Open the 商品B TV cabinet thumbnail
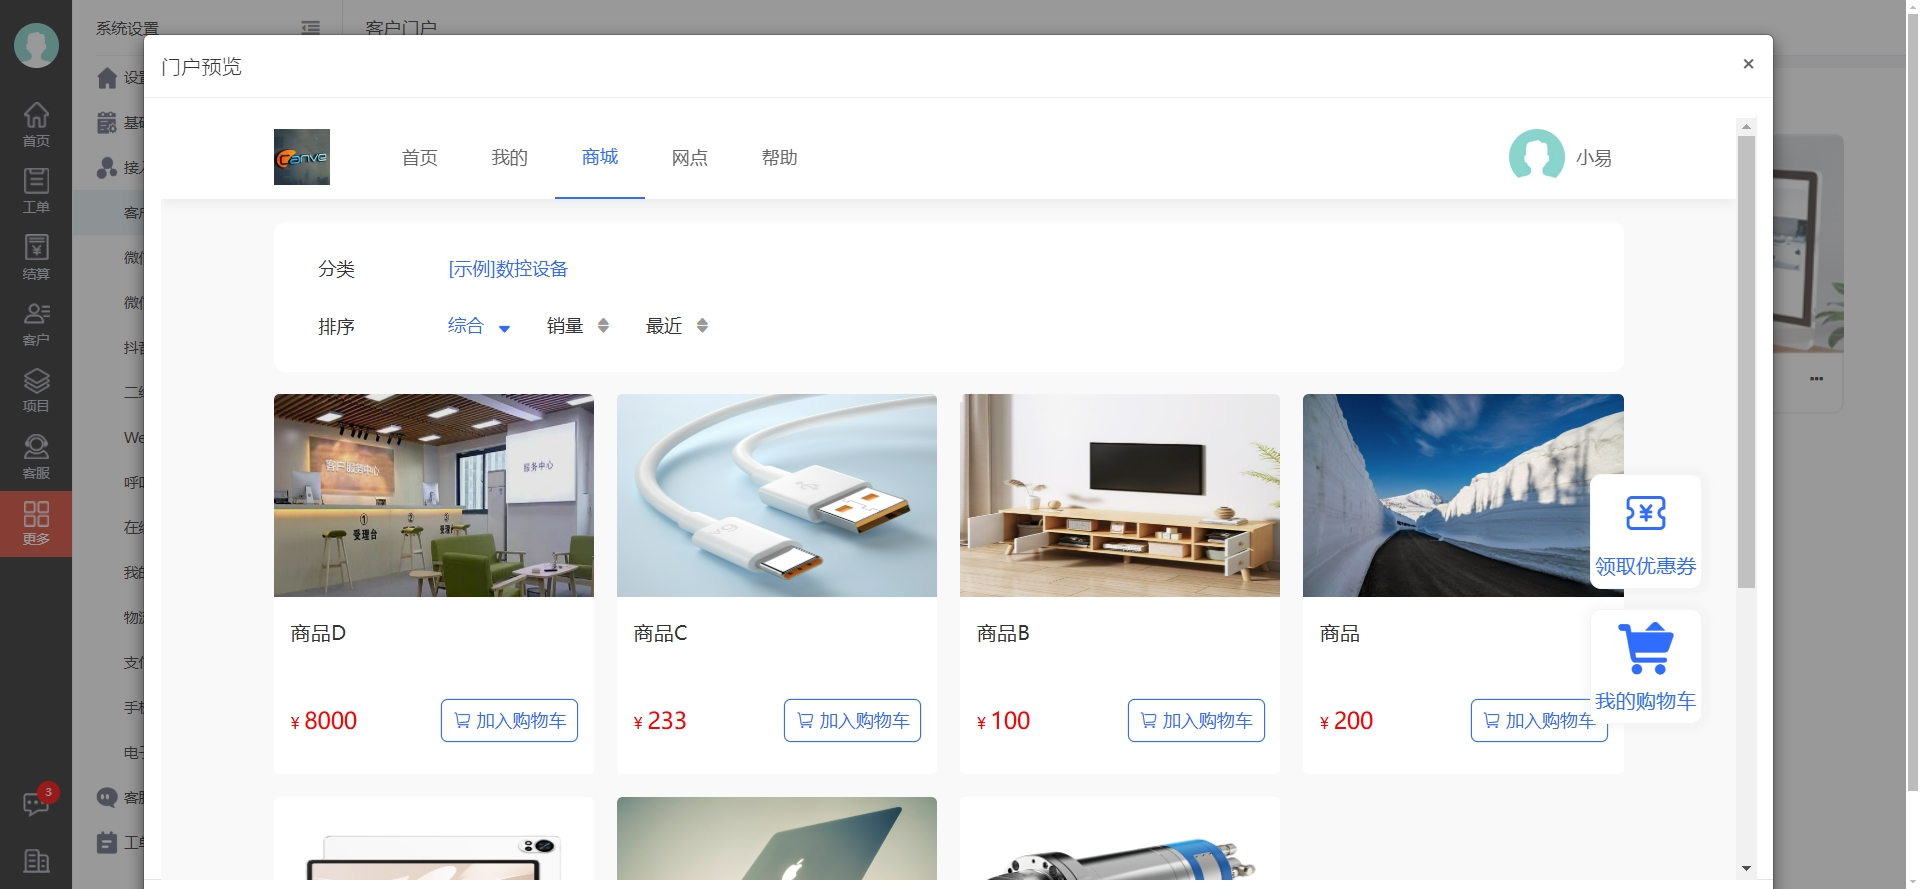Screen dimensions: 1920x889 [1120, 495]
